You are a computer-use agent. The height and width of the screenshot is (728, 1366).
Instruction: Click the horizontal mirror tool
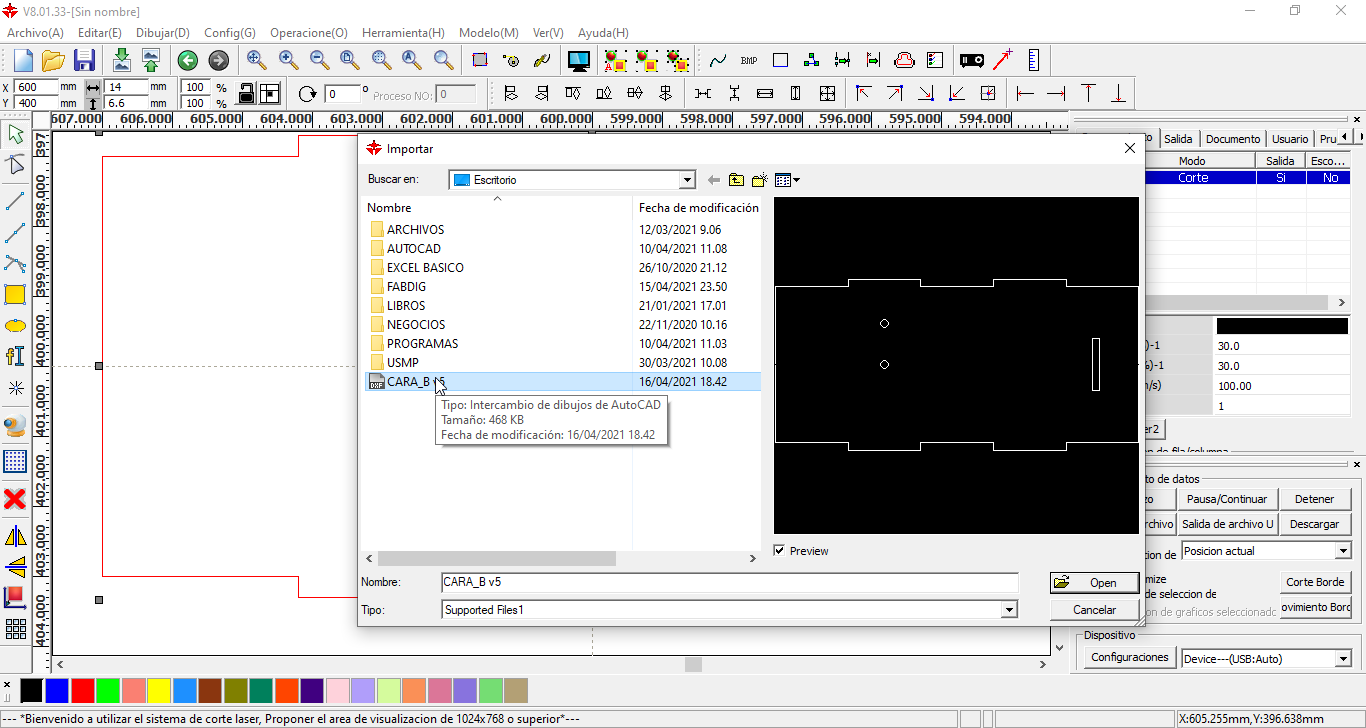coord(15,536)
